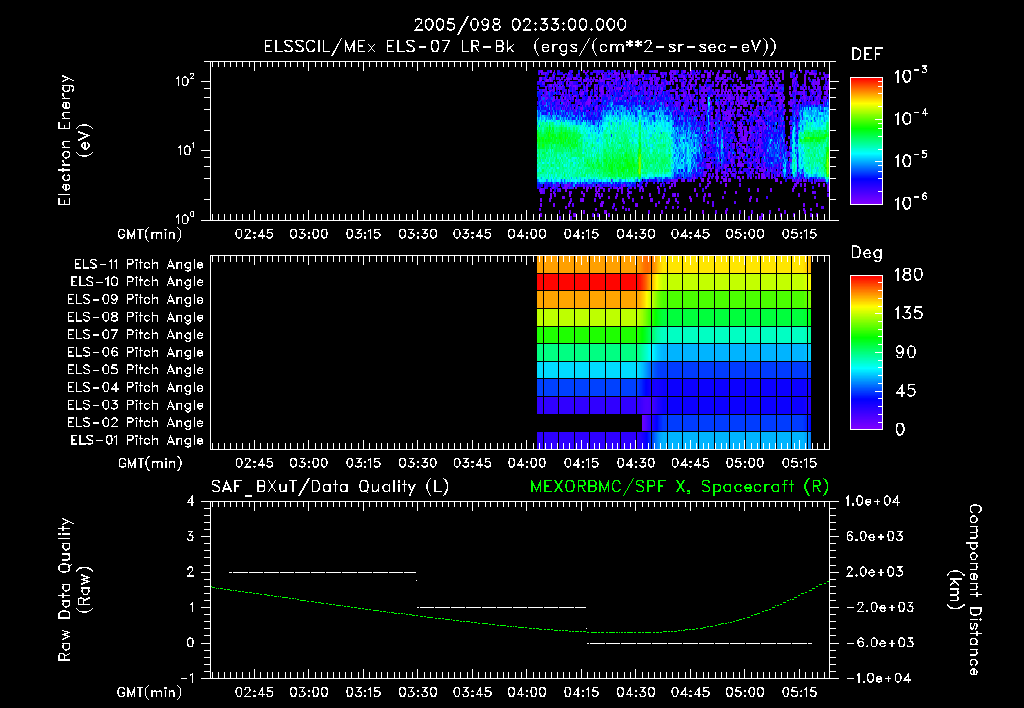Screen dimensions: 1024x708
Task: Click the SAF_BXuT/Data Quality (L) label
Action: point(330,487)
